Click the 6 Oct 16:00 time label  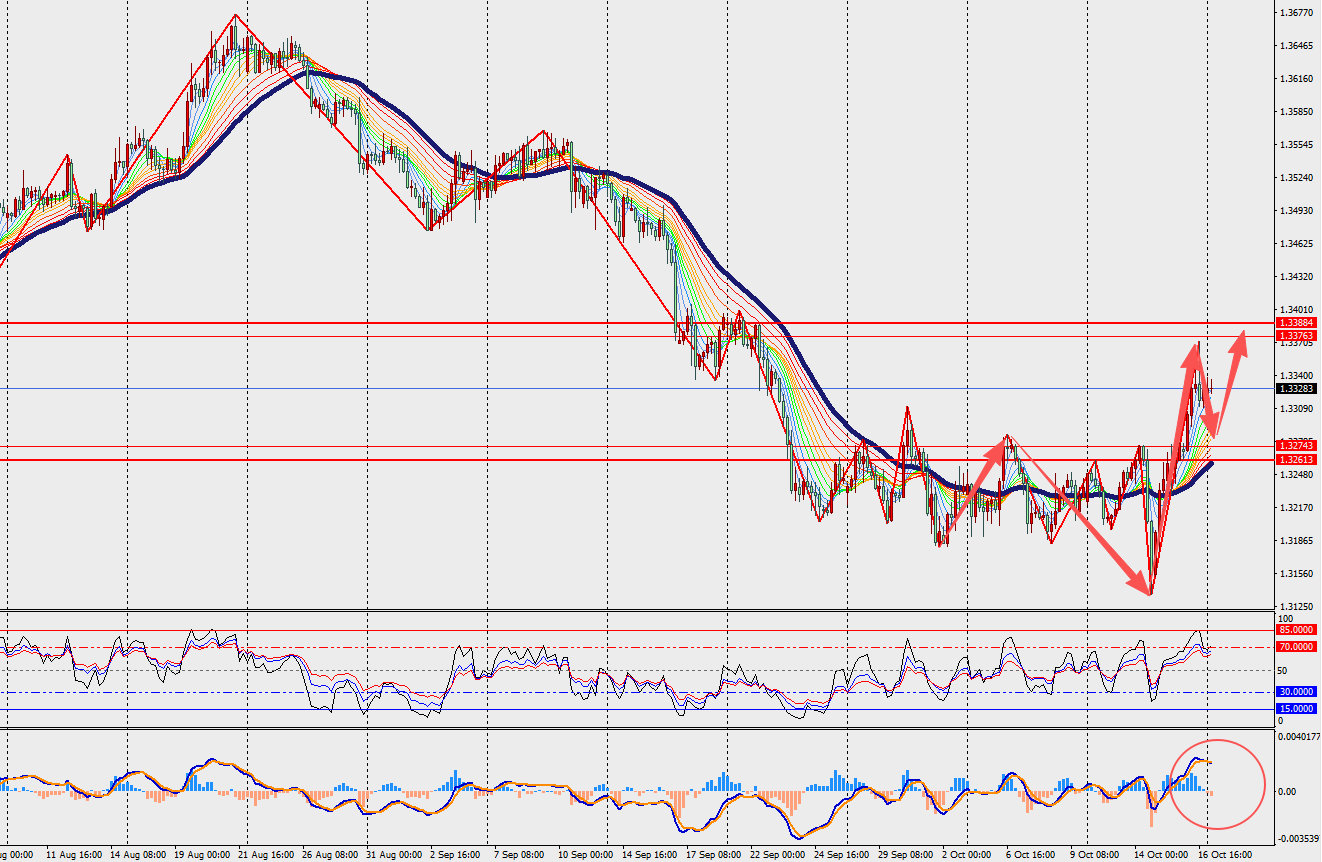click(x=1029, y=855)
